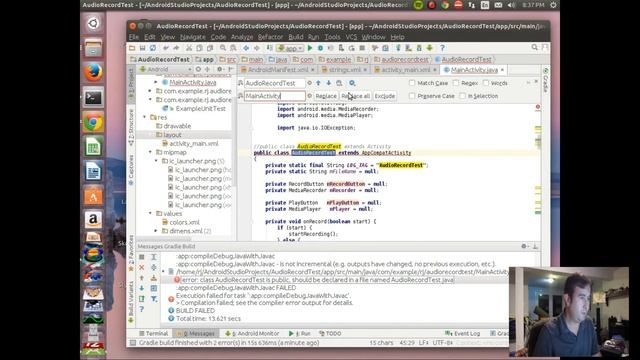Click scroll-from-source target icon in Project pane

pyautogui.click(x=198, y=69)
